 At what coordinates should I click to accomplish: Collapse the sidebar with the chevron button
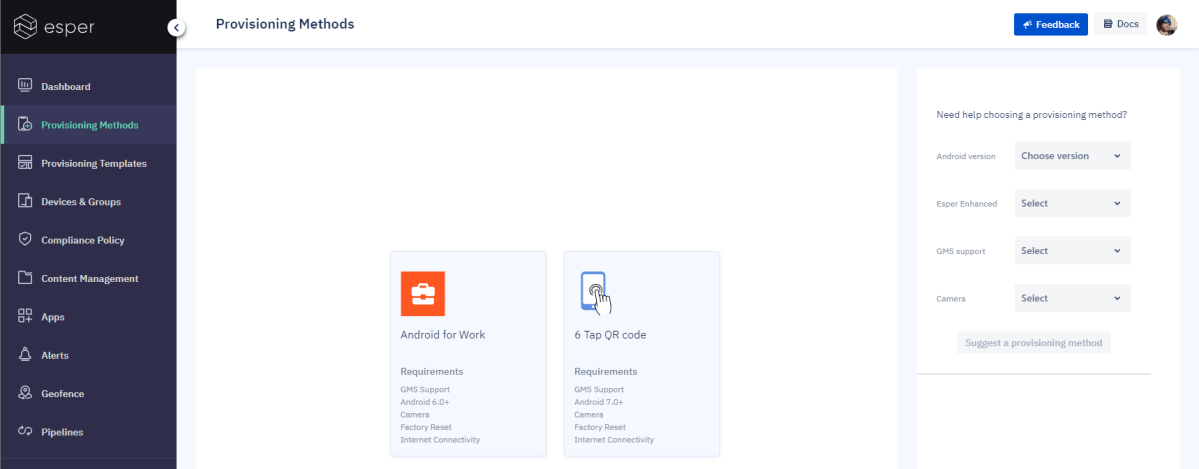tap(176, 28)
